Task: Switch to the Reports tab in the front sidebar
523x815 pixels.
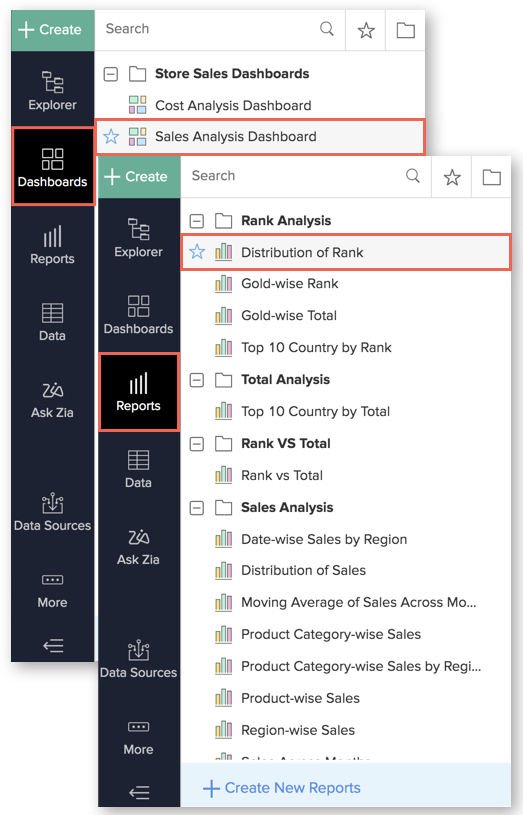Action: pos(138,392)
